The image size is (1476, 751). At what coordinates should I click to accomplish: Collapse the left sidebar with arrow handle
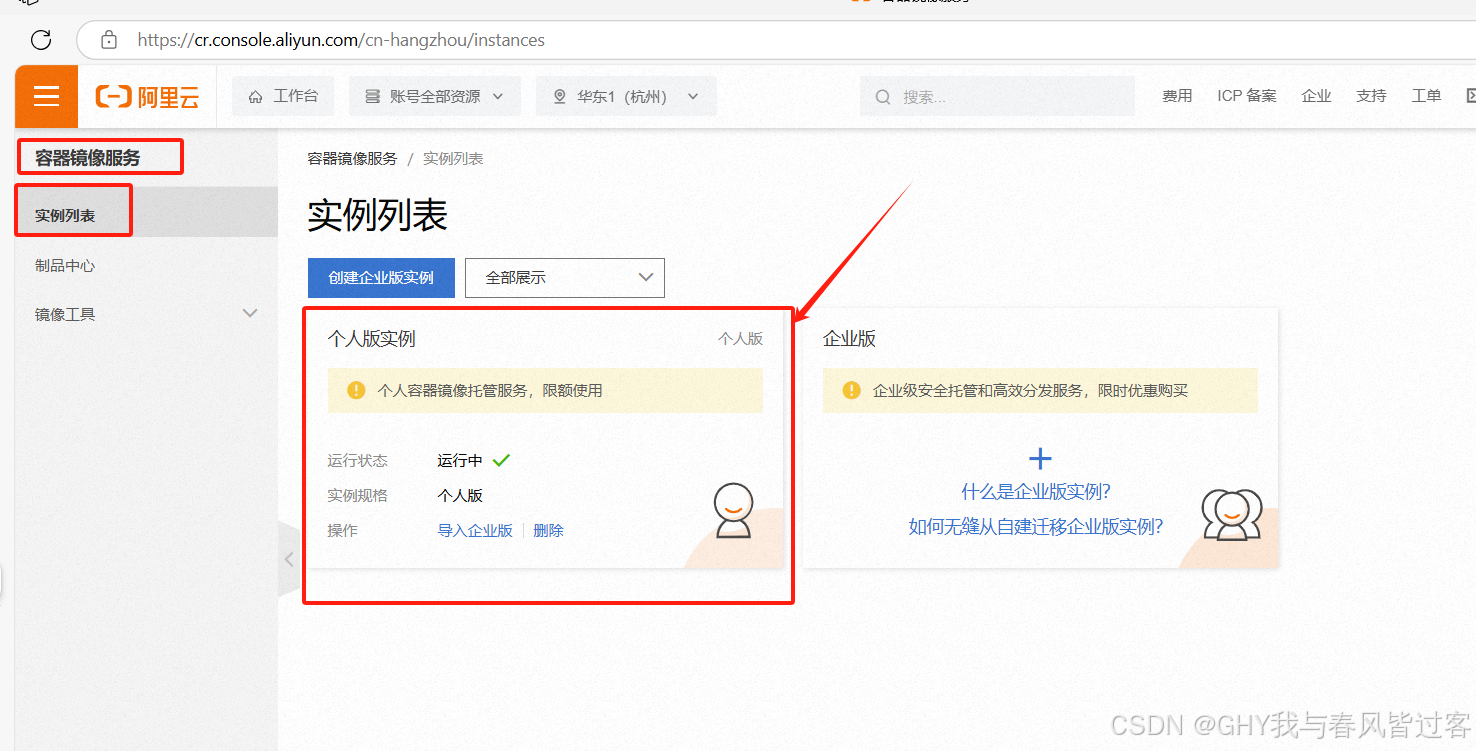pyautogui.click(x=289, y=559)
